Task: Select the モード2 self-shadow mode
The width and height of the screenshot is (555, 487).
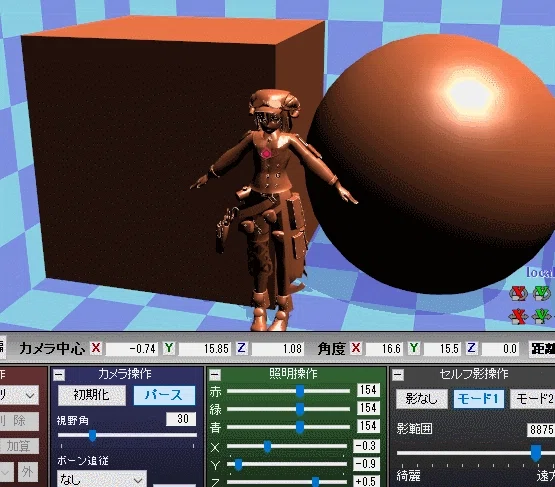Action: point(533,399)
